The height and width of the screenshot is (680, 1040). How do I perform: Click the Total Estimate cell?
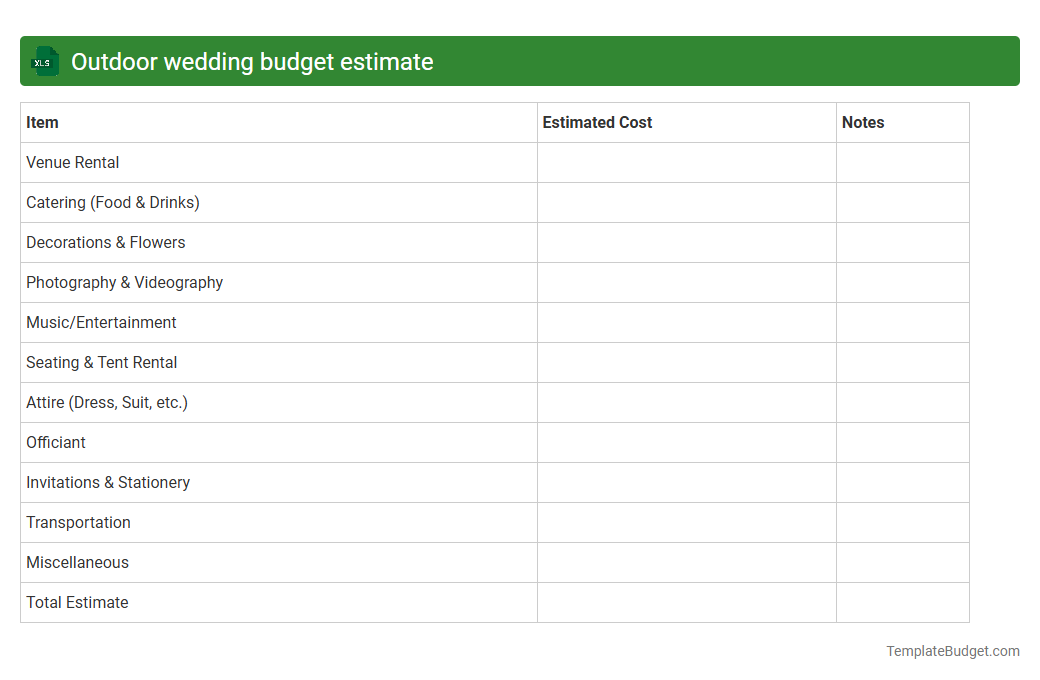click(77, 602)
